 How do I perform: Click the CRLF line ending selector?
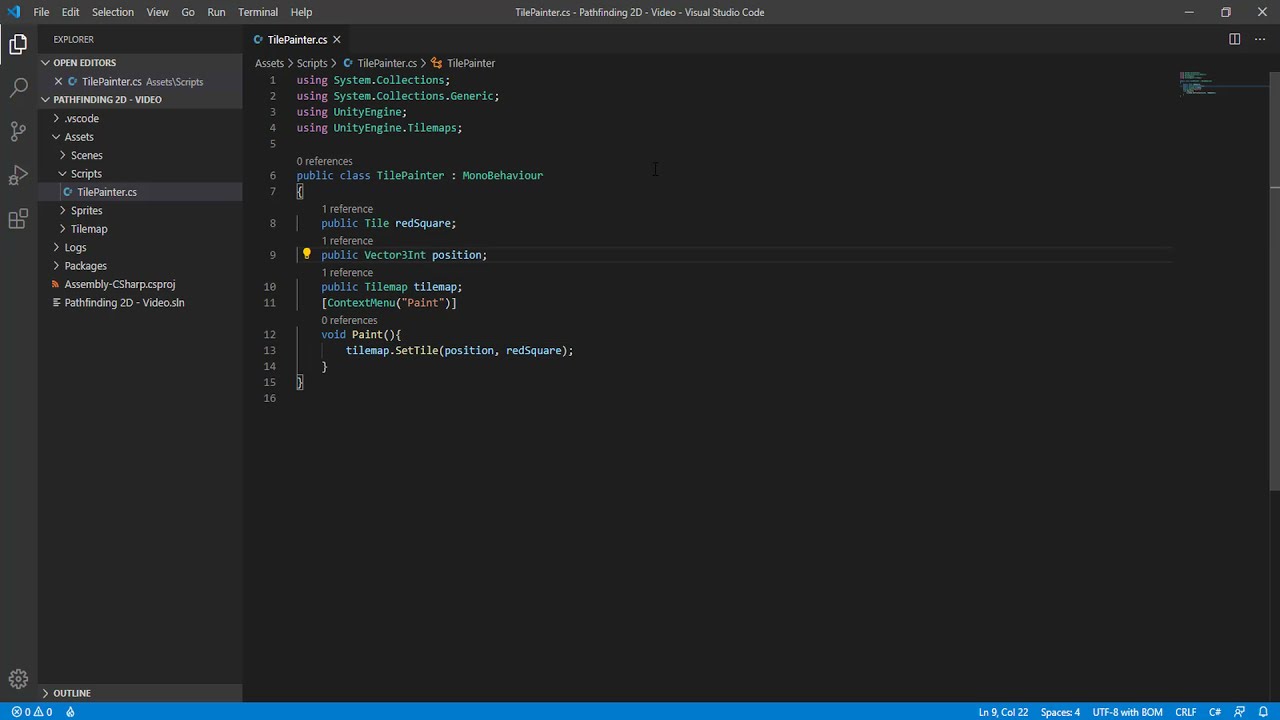1185,712
